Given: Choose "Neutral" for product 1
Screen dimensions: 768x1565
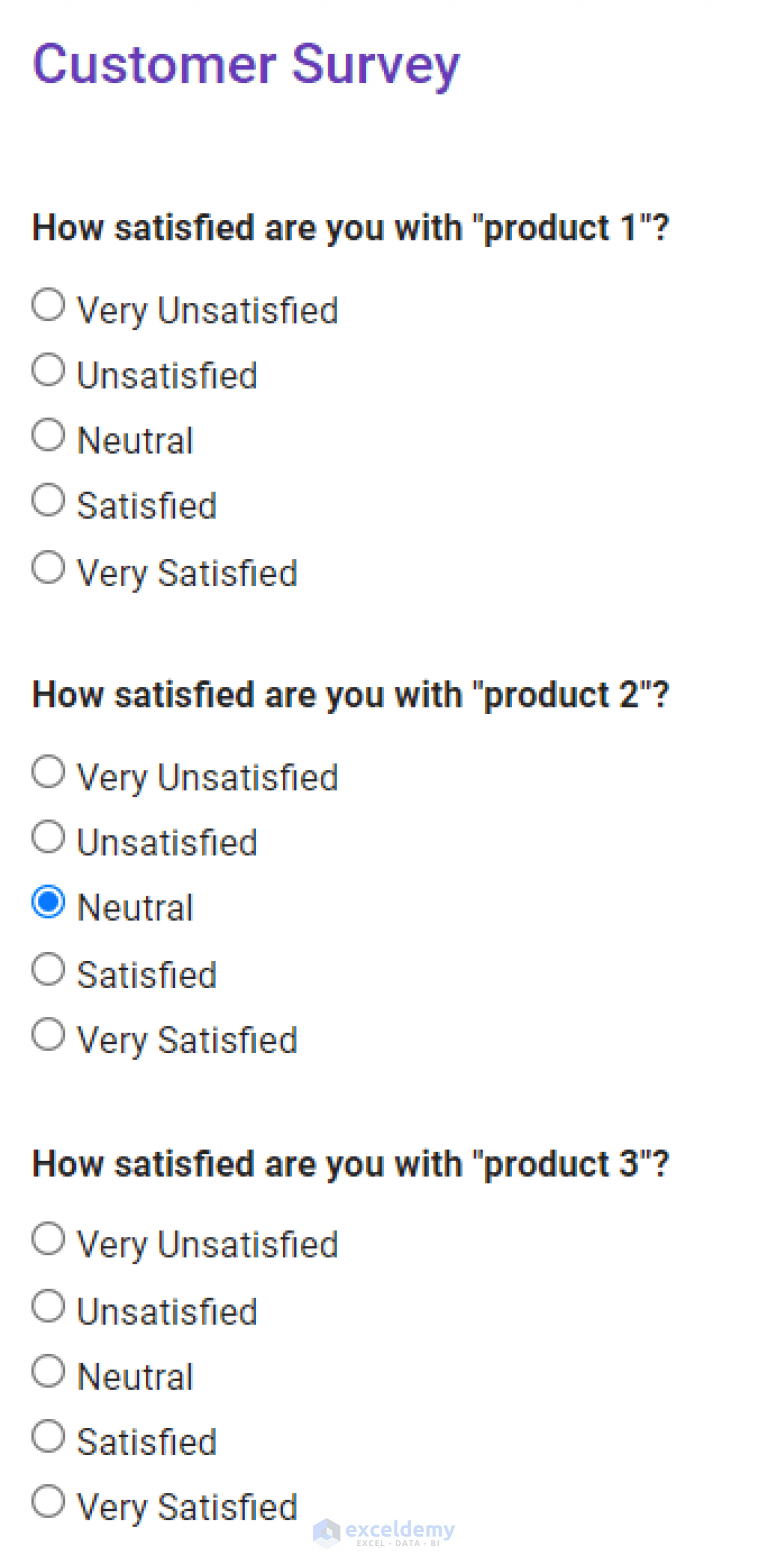Looking at the screenshot, I should [48, 434].
